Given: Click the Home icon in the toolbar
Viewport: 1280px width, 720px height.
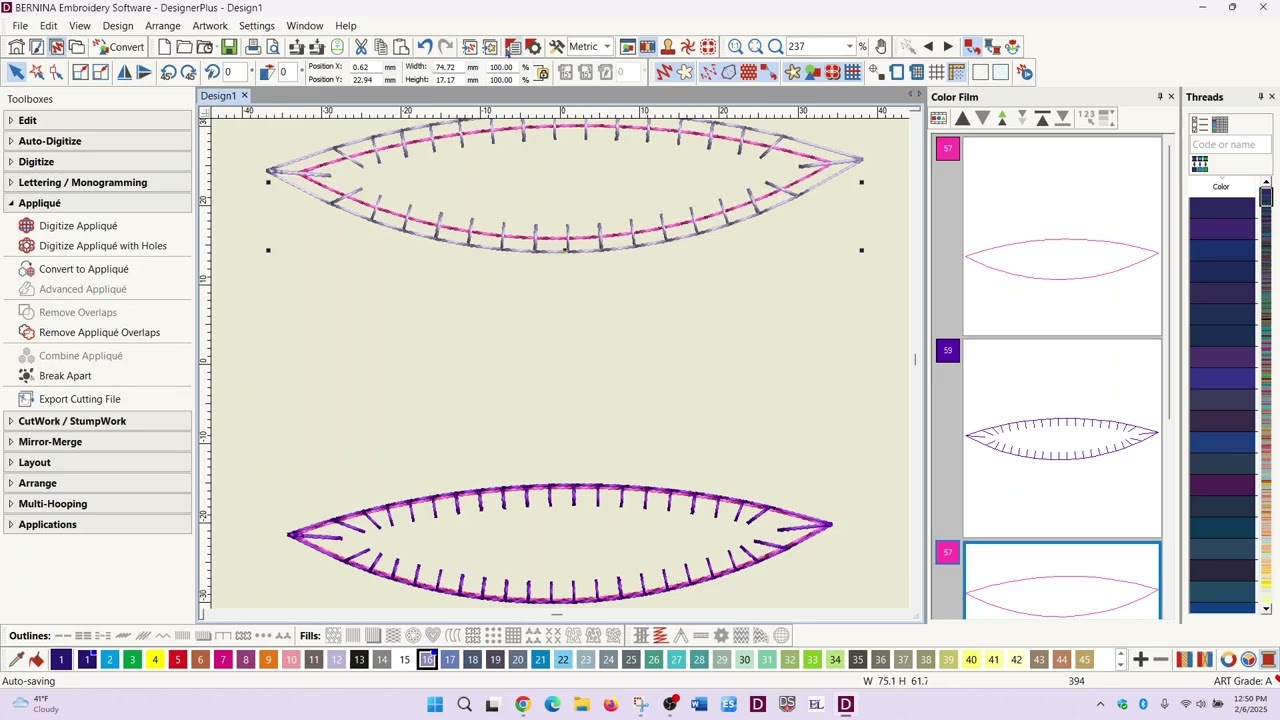Looking at the screenshot, I should [16, 47].
